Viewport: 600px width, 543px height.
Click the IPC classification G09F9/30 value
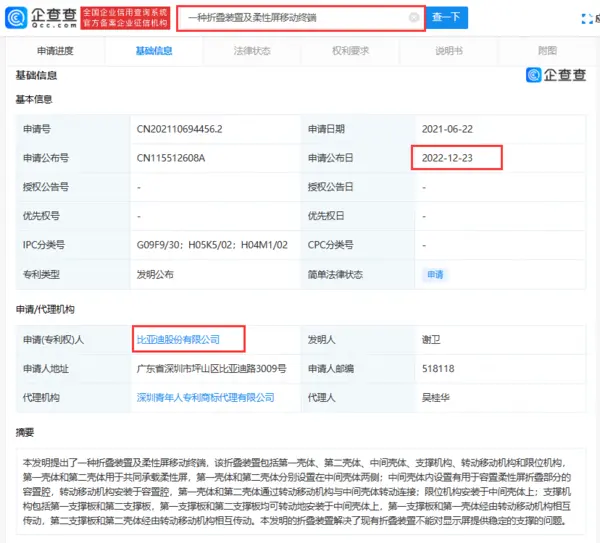click(x=212, y=245)
